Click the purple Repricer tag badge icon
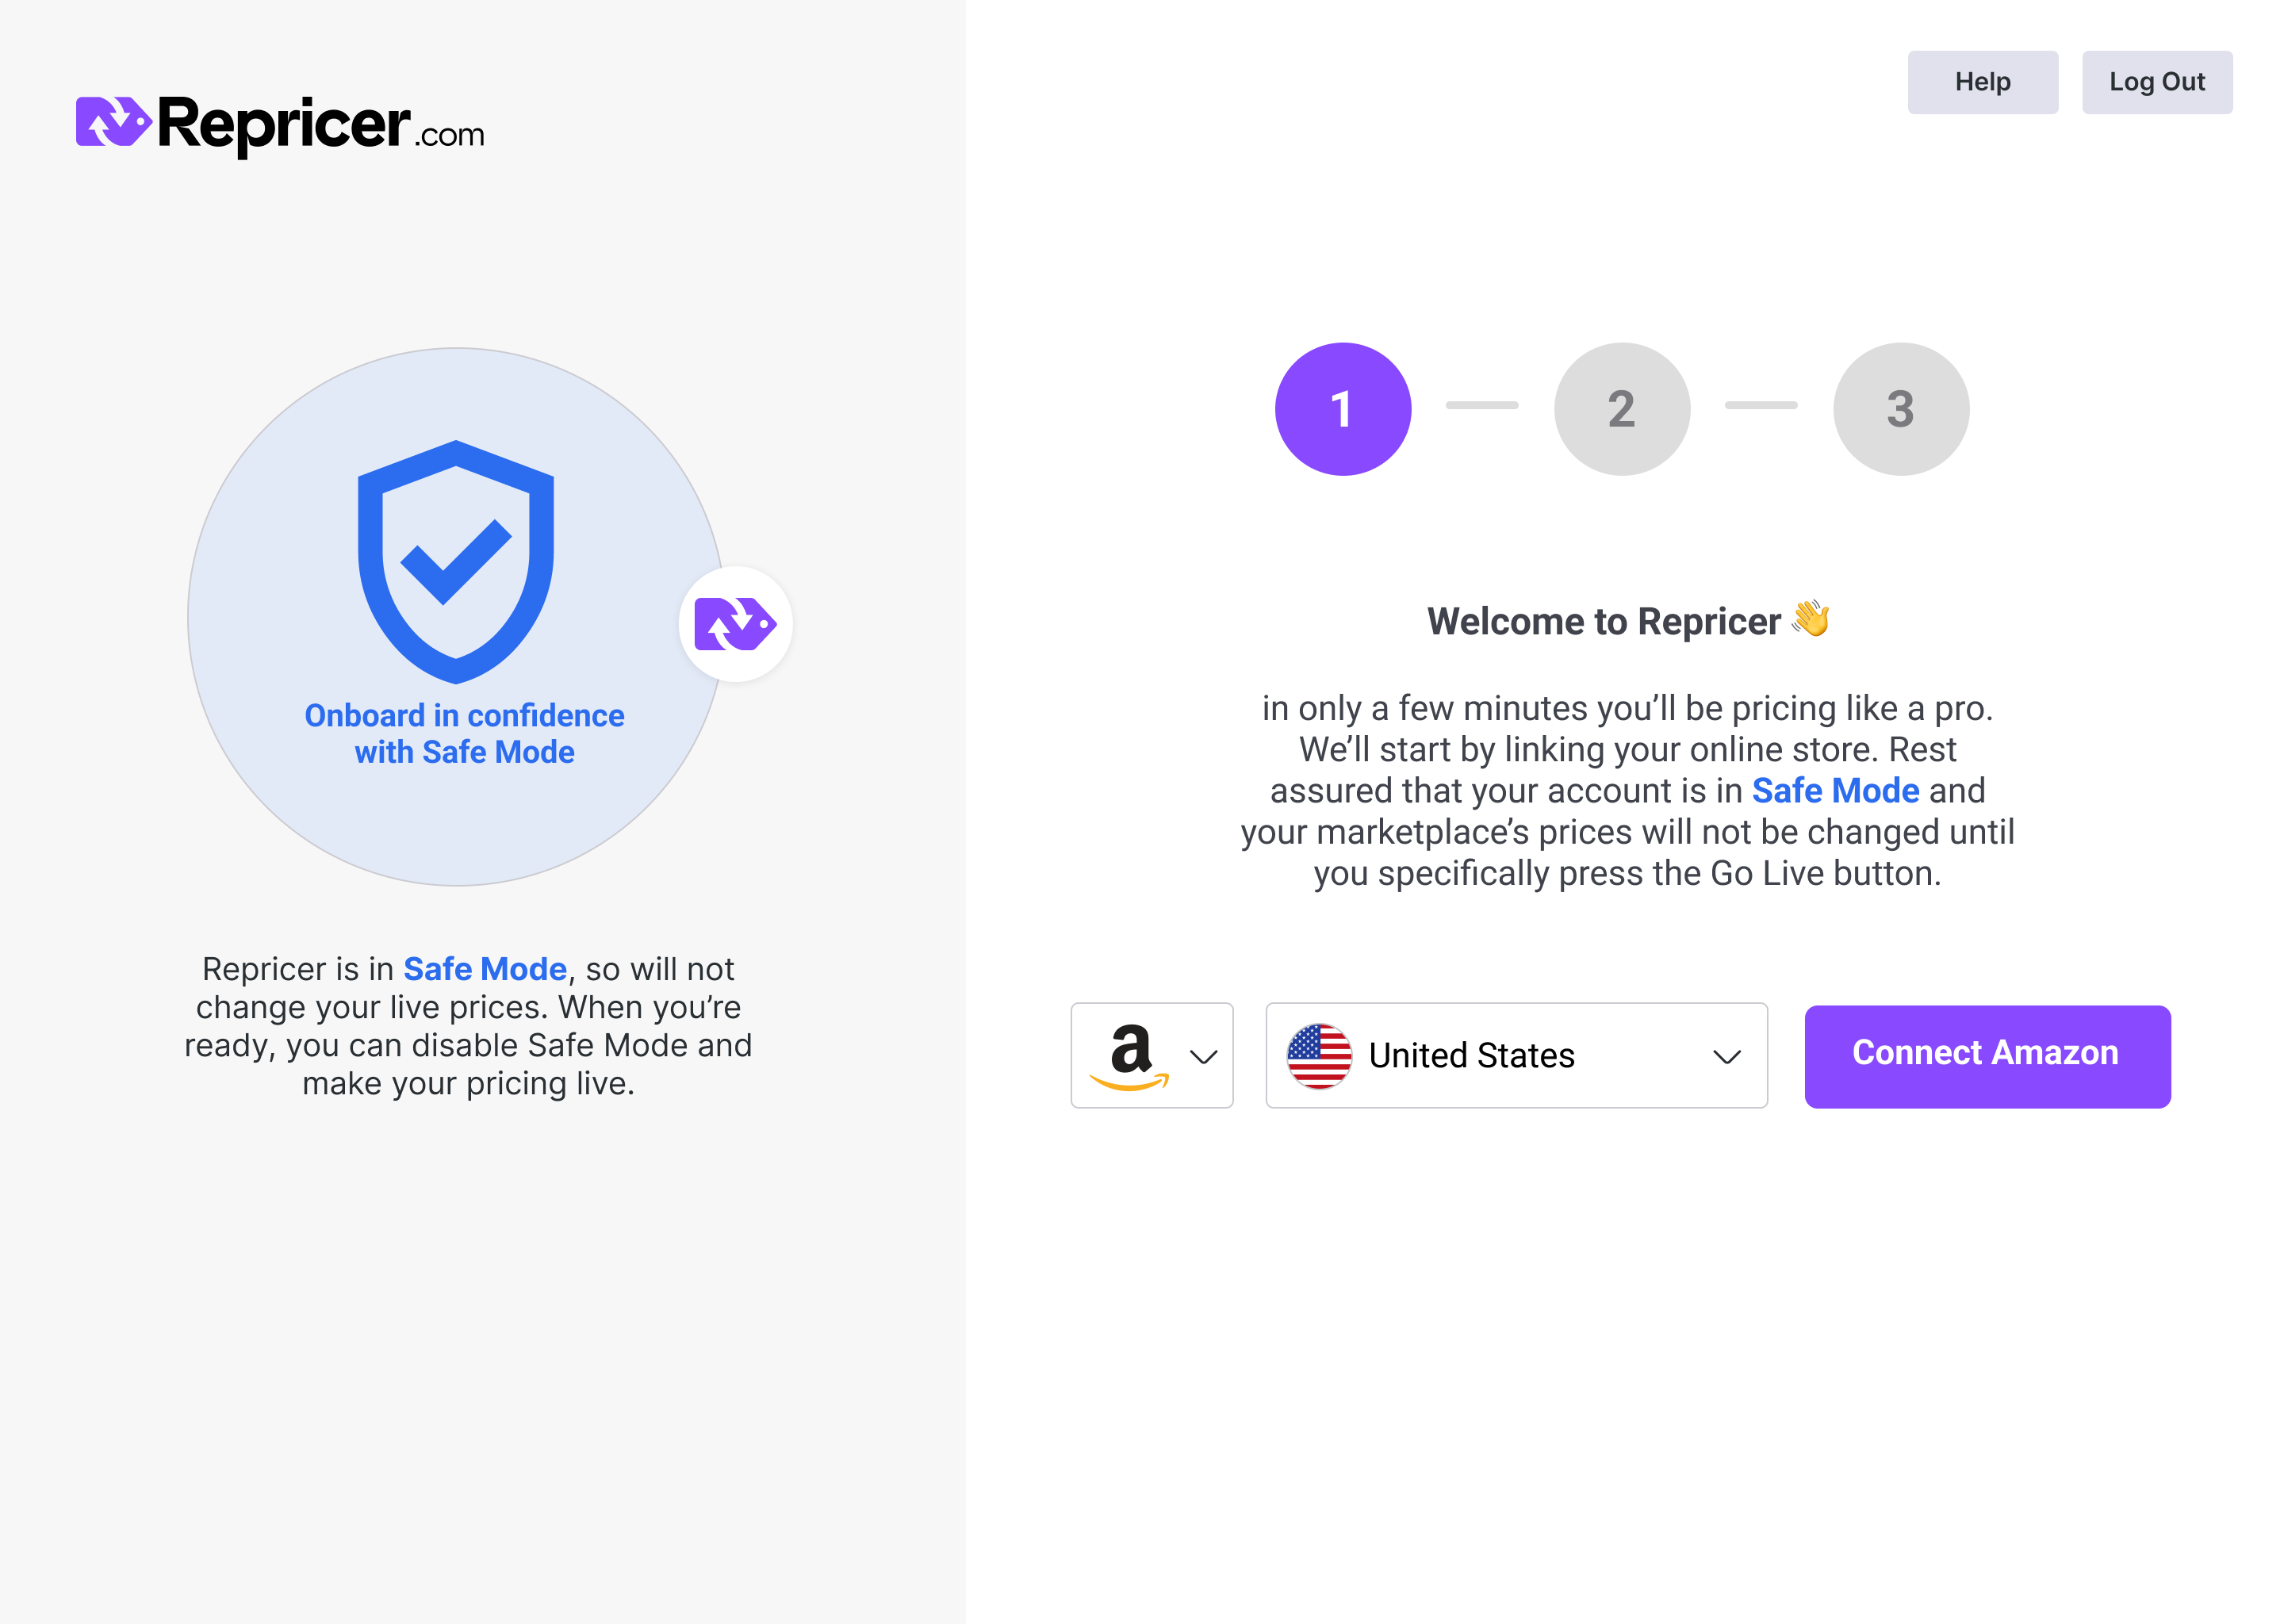This screenshot has width=2284, height=1624. [735, 624]
